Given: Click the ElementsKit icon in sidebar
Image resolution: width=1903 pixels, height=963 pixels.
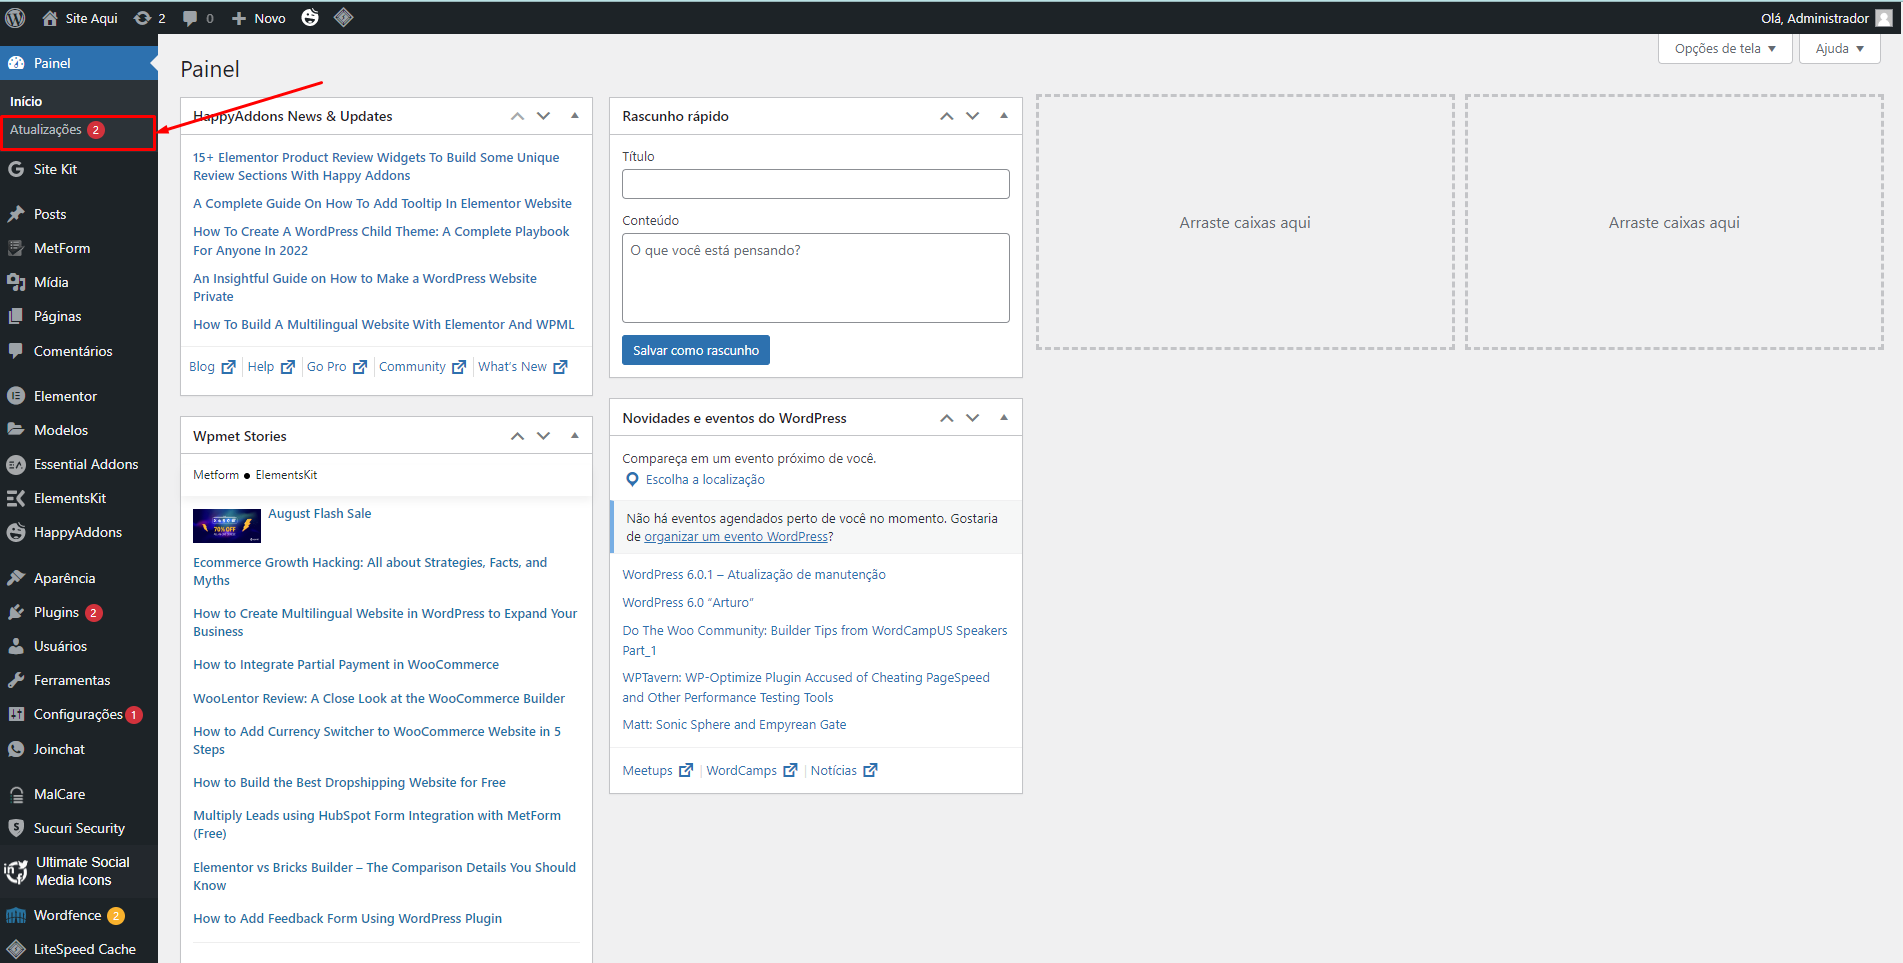Looking at the screenshot, I should pos(16,498).
